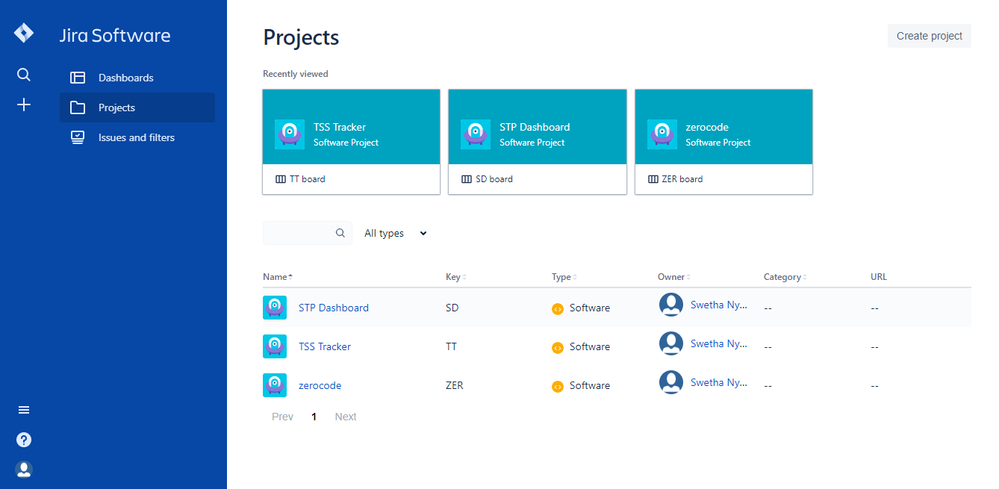999x489 pixels.
Task: Click the TSS Tracker card avatar icon
Action: coord(289,134)
